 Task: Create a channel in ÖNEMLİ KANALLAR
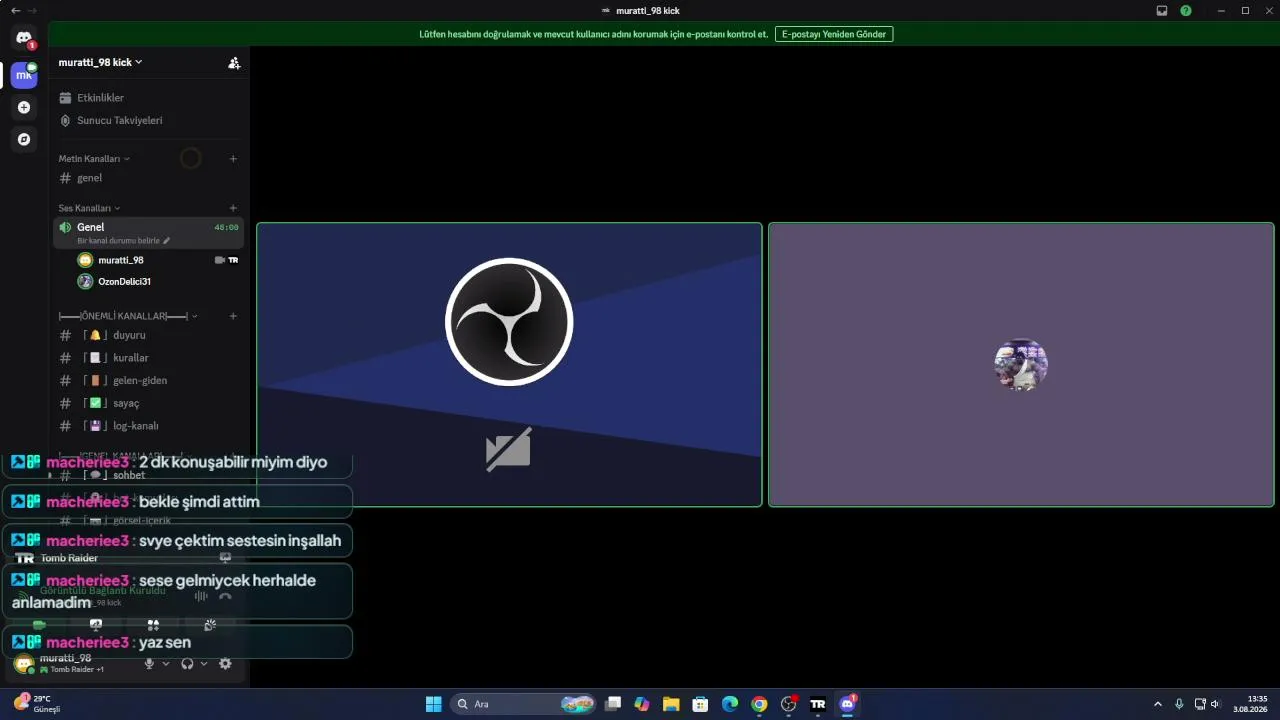pyautogui.click(x=233, y=316)
